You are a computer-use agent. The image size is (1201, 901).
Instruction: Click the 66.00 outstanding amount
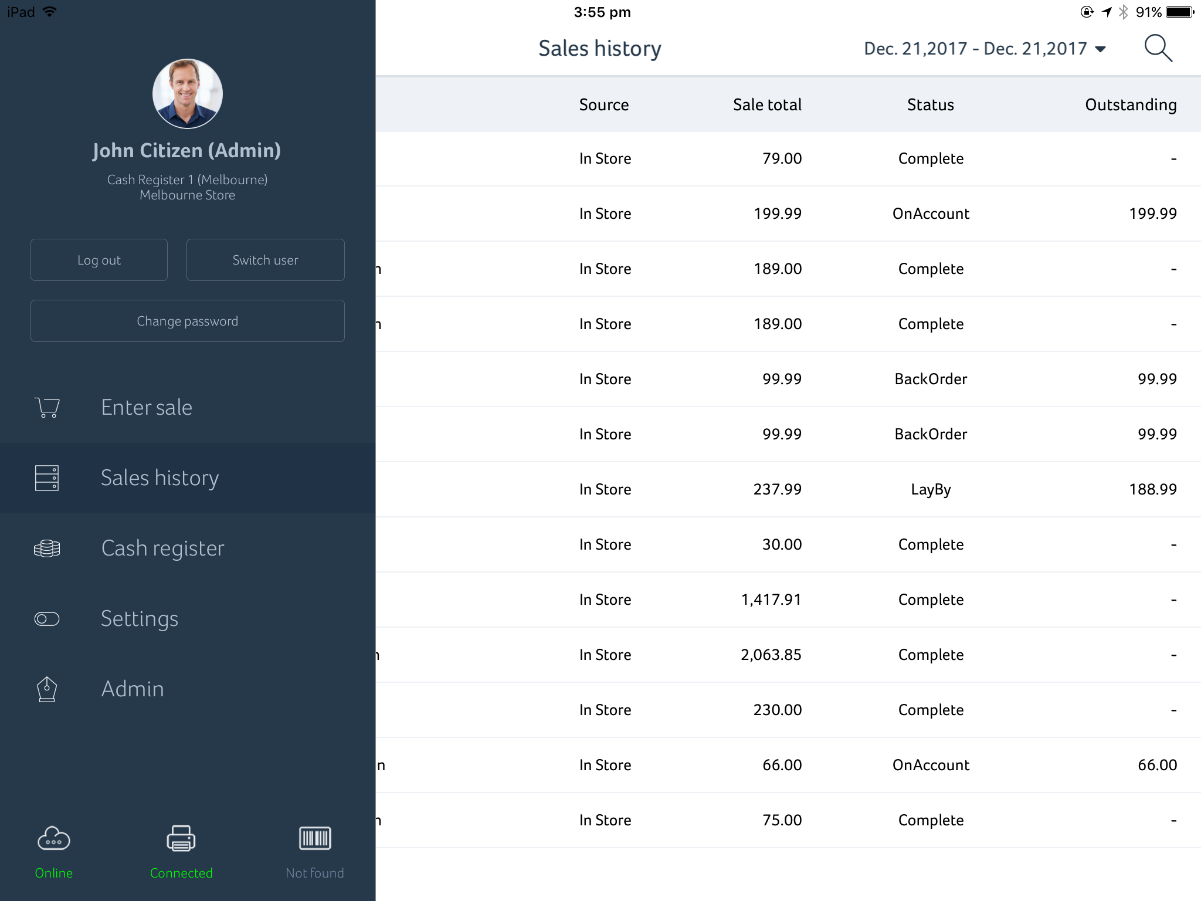pos(1157,765)
